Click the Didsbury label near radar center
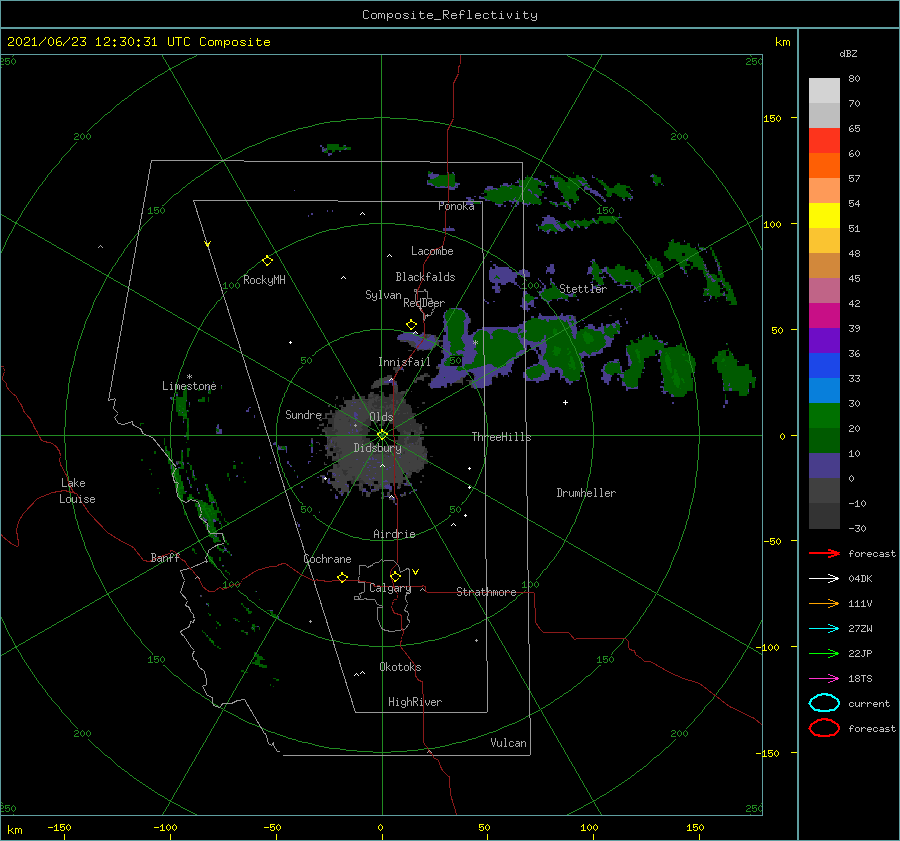 point(378,448)
